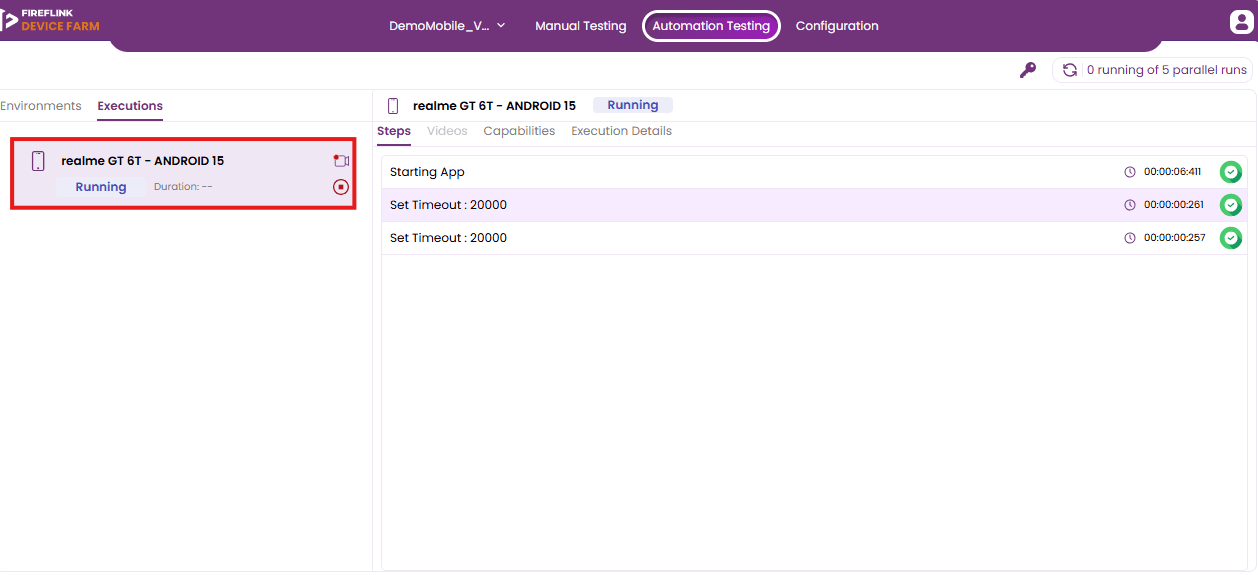Stop the running realme GT 6T execution
Screen dimensions: 1258x575
pos(341,187)
